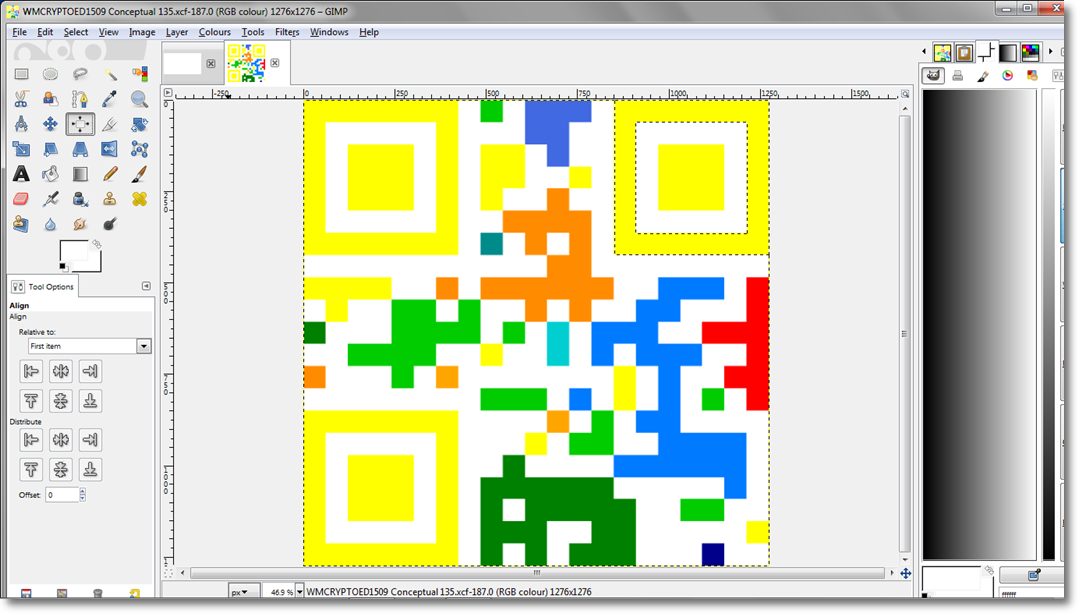The height and width of the screenshot is (615, 1080).
Task: Open the Gradients dock tab
Action: (1008, 52)
